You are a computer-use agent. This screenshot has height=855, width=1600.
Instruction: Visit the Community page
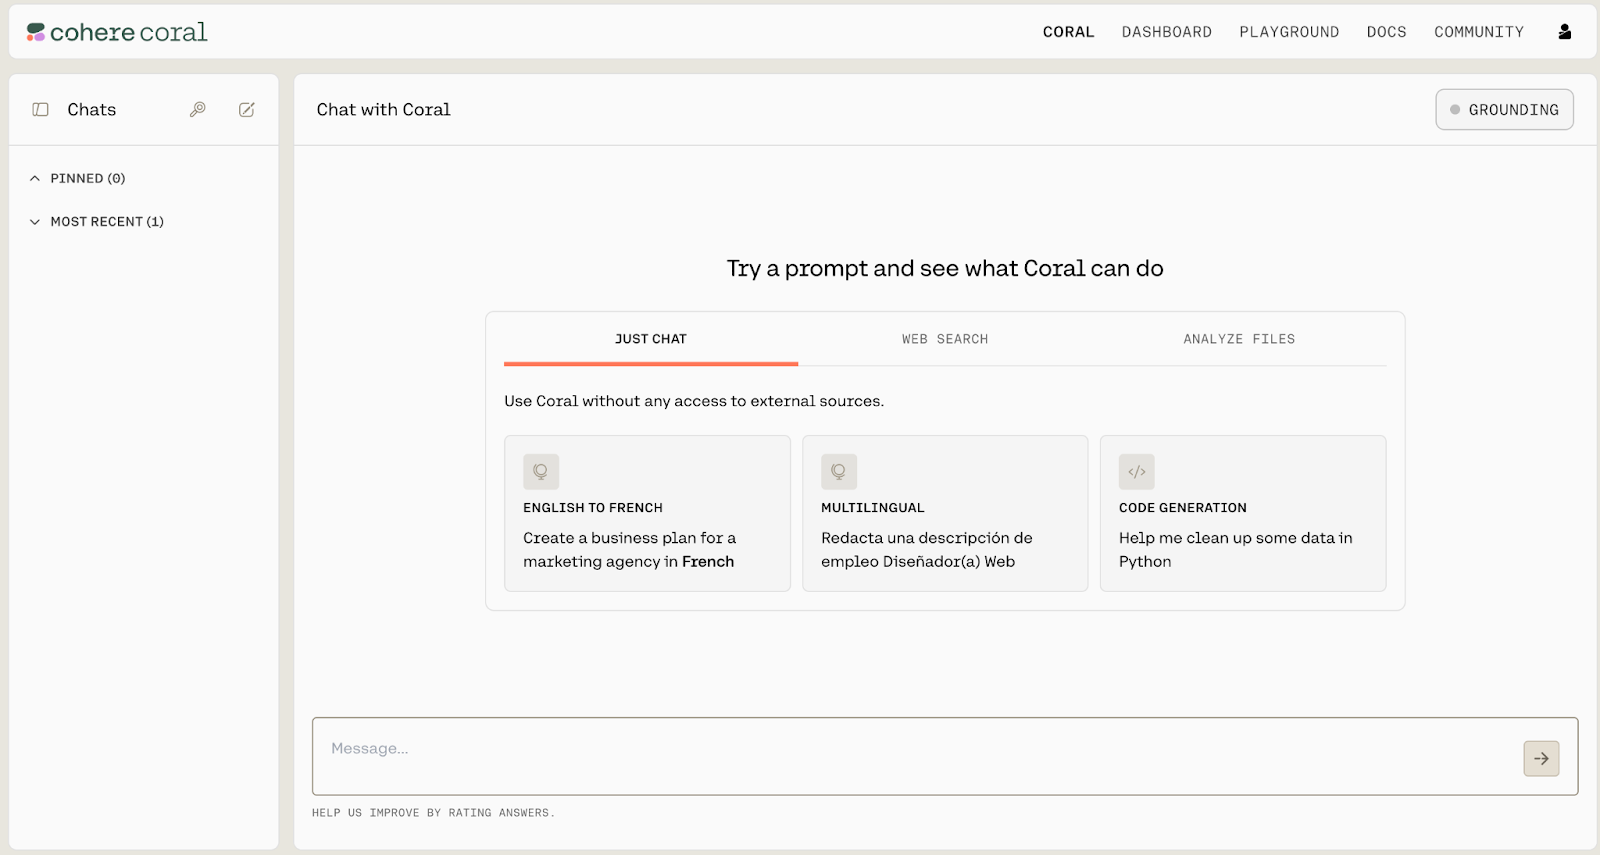pos(1478,32)
